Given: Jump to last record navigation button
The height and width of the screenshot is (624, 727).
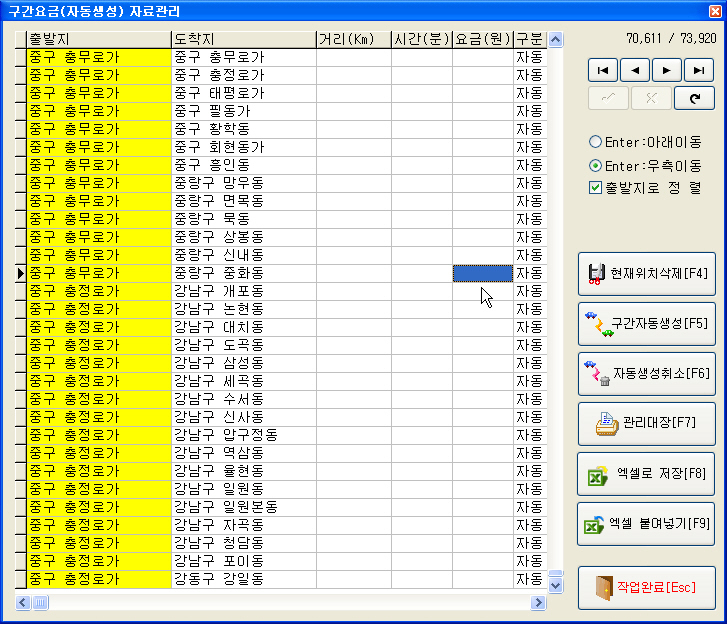Looking at the screenshot, I should [699, 70].
